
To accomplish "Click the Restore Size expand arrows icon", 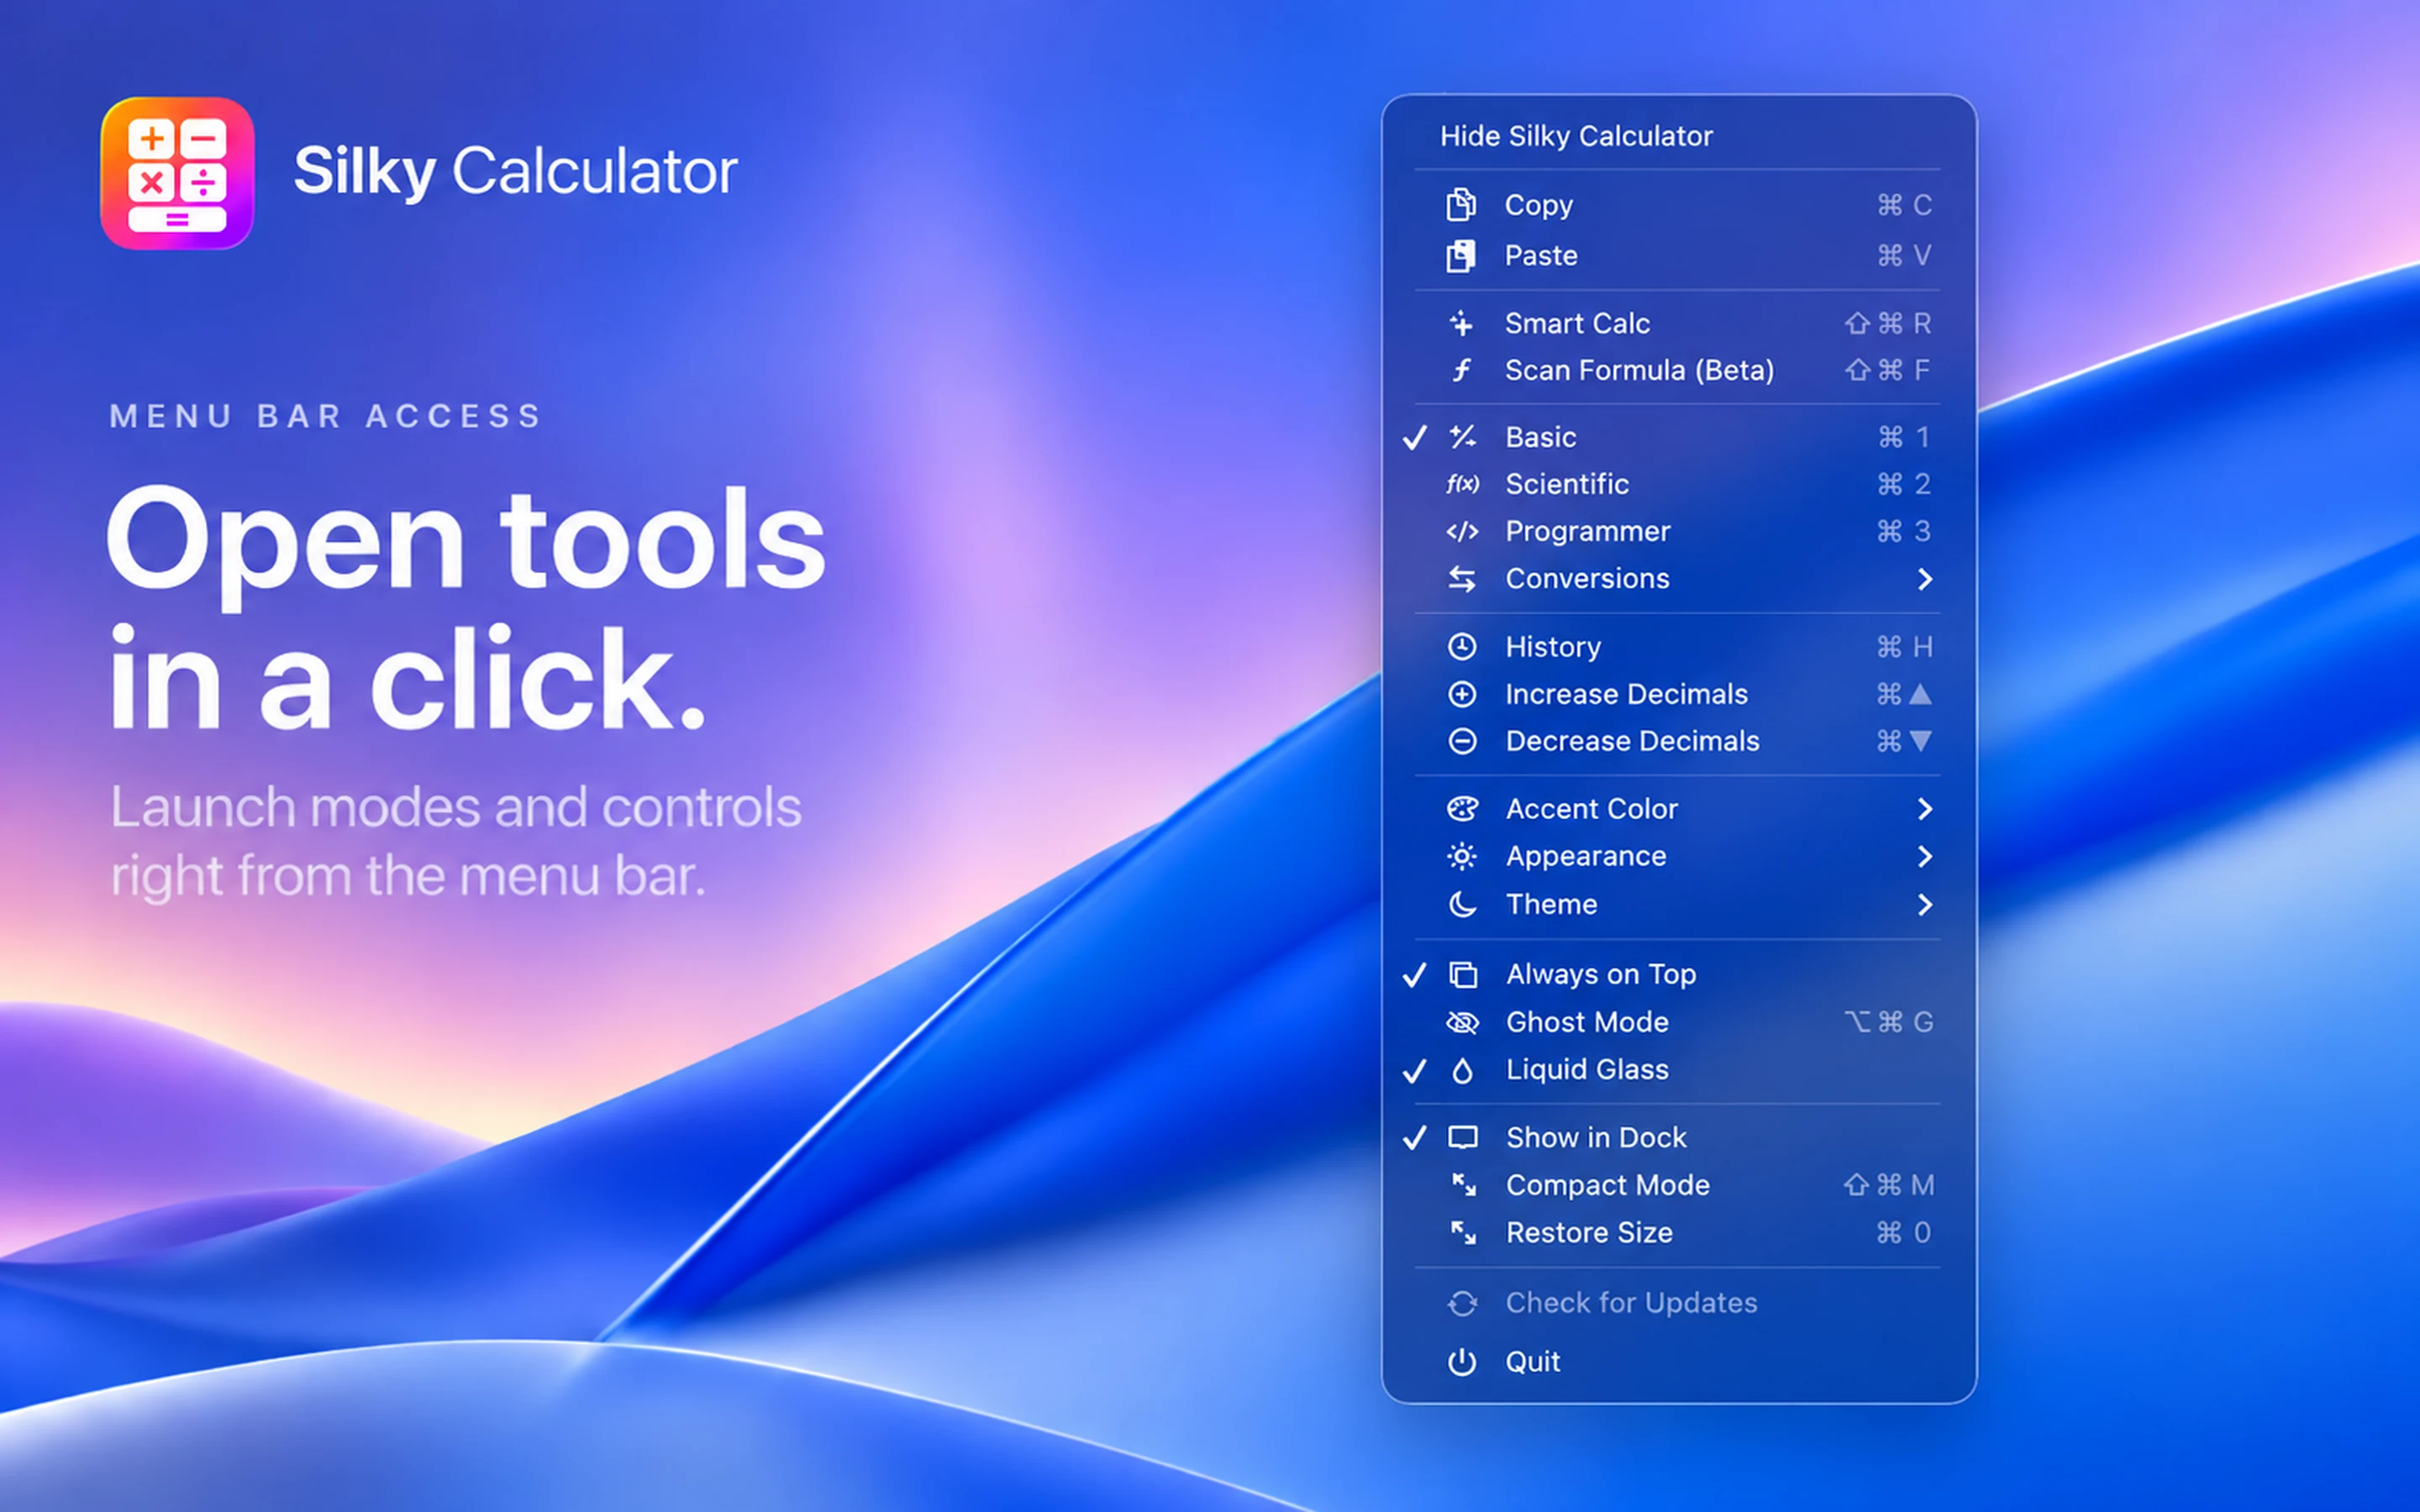I will pos(1463,1232).
